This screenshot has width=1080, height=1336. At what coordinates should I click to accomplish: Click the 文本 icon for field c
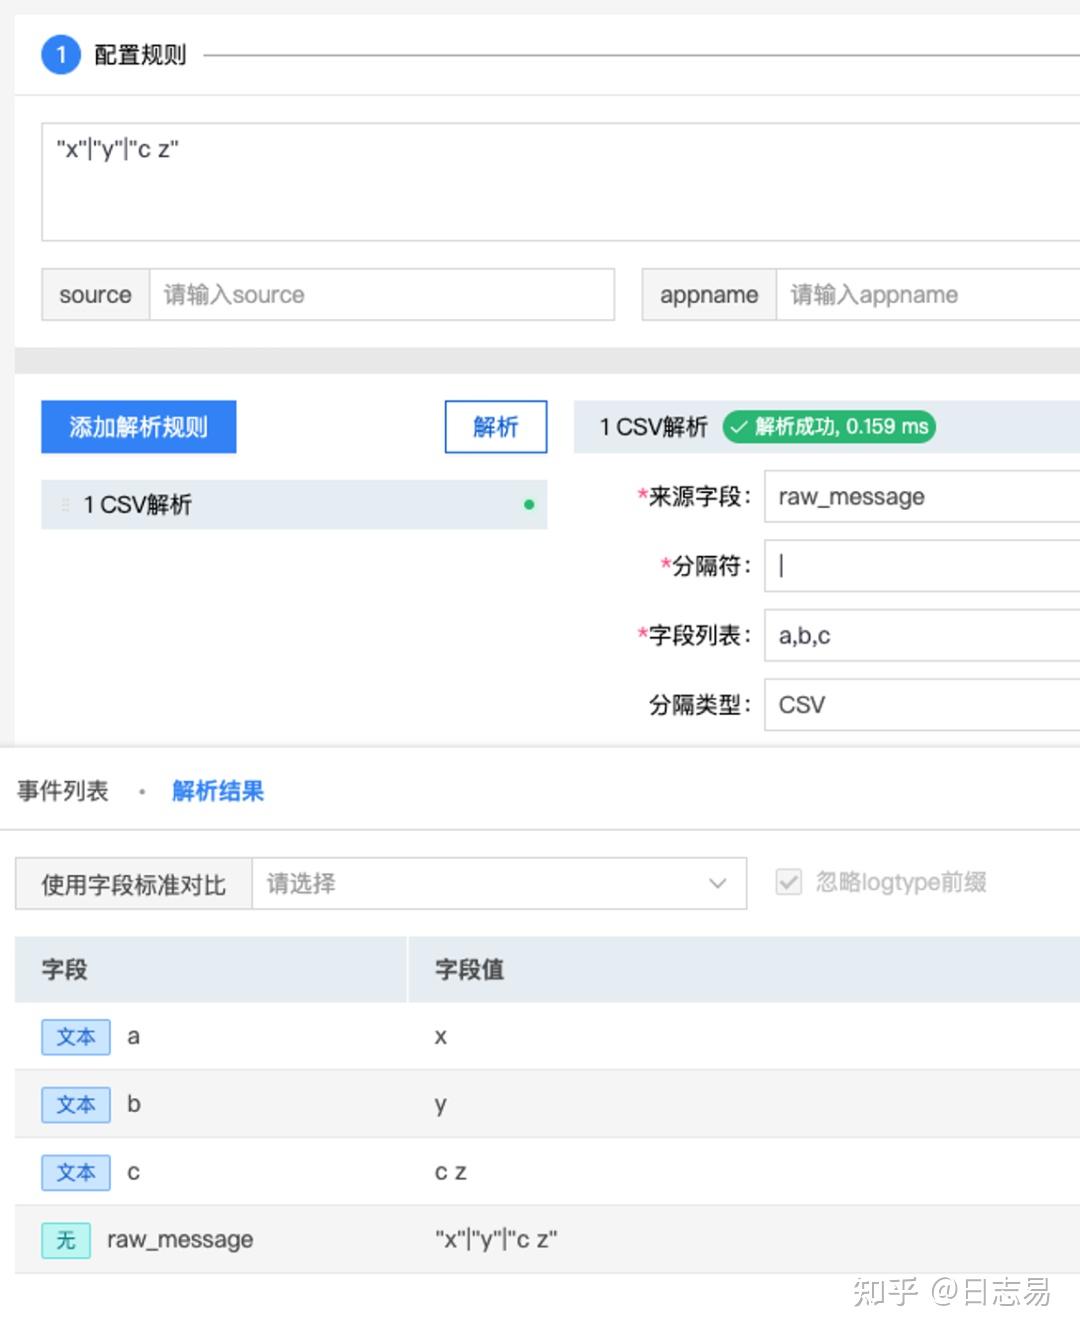[75, 1172]
